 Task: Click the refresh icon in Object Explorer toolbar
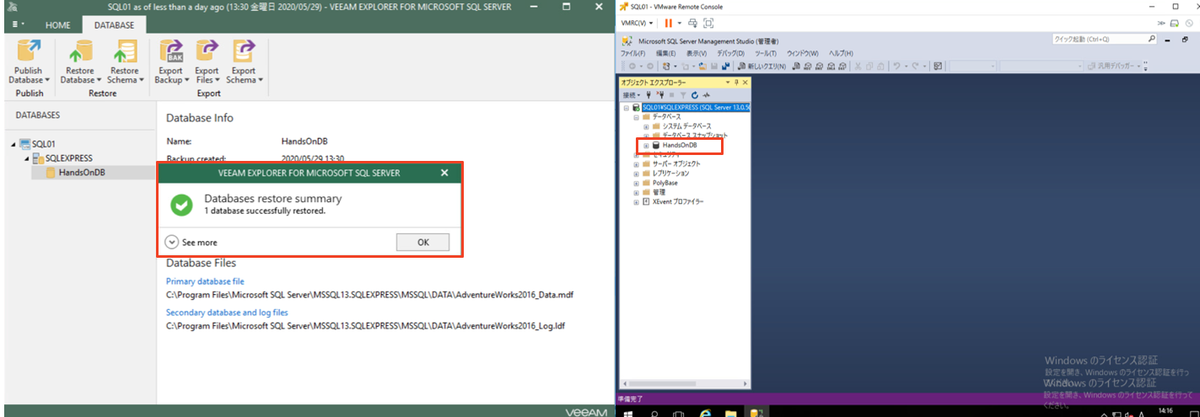(x=694, y=95)
